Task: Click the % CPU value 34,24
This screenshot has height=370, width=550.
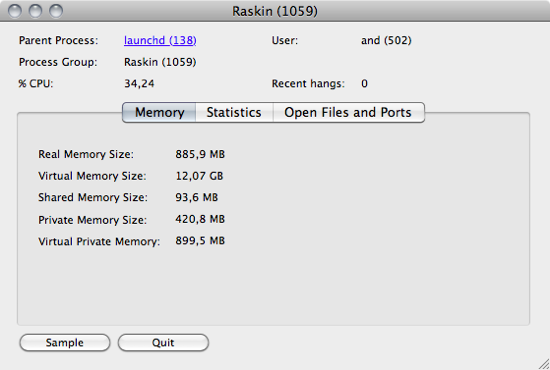Action: (139, 83)
